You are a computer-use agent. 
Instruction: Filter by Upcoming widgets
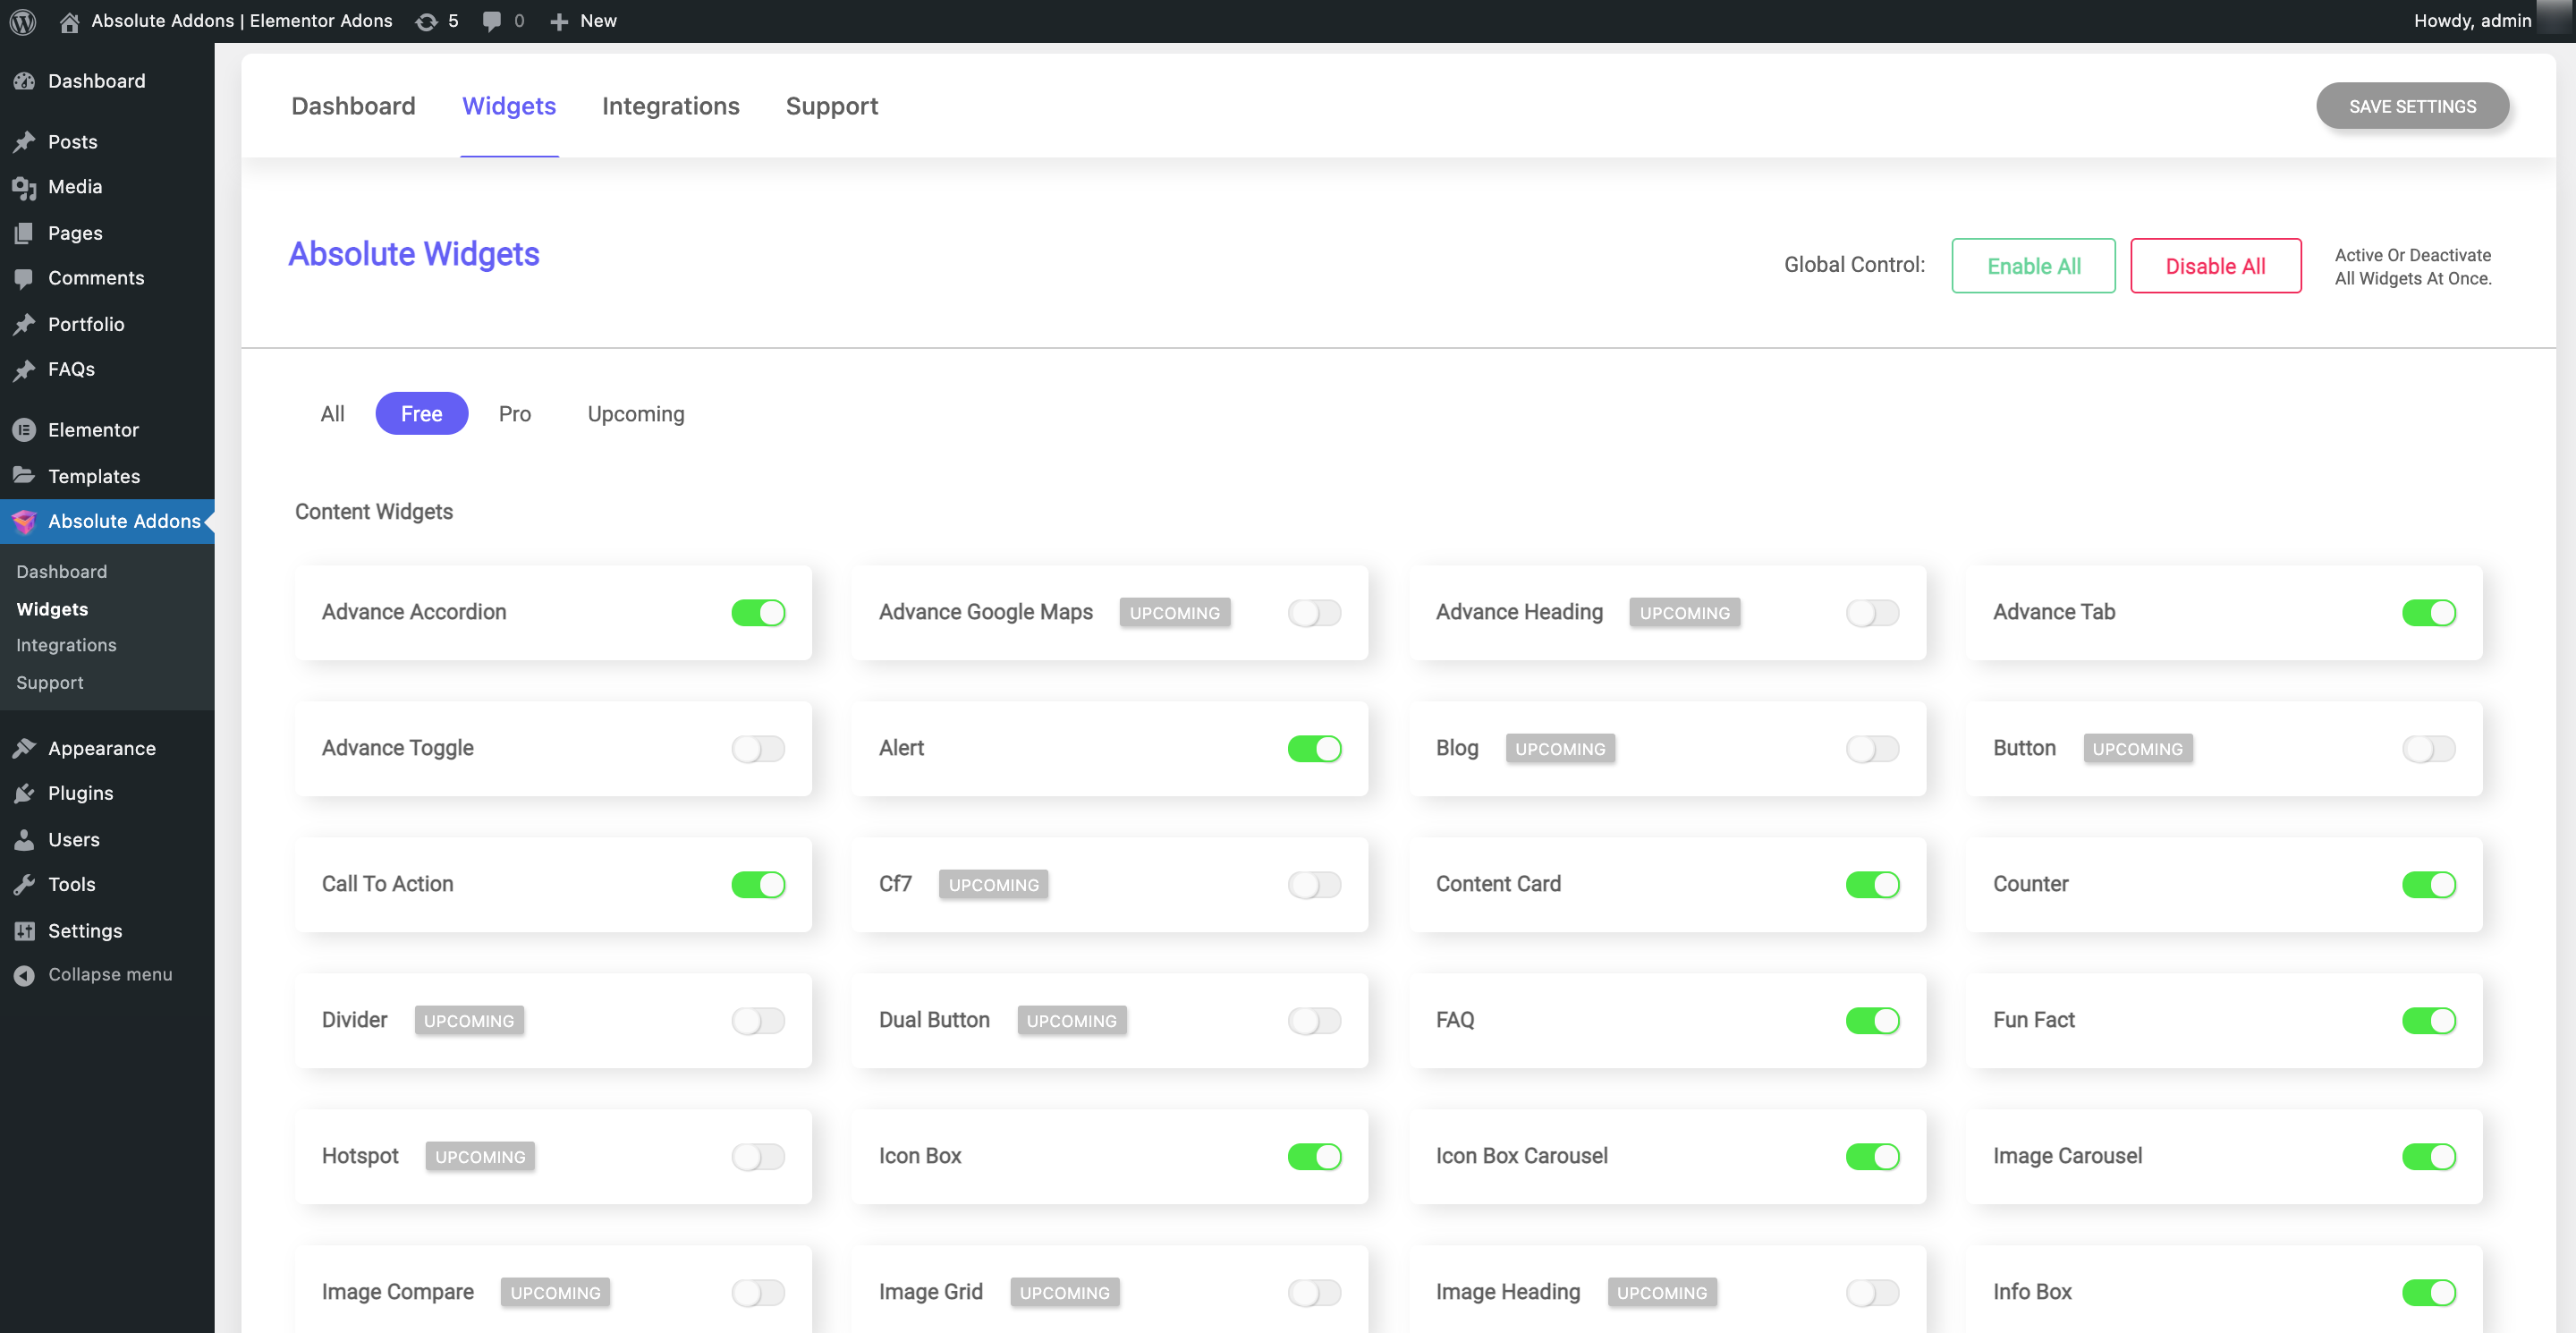point(636,414)
